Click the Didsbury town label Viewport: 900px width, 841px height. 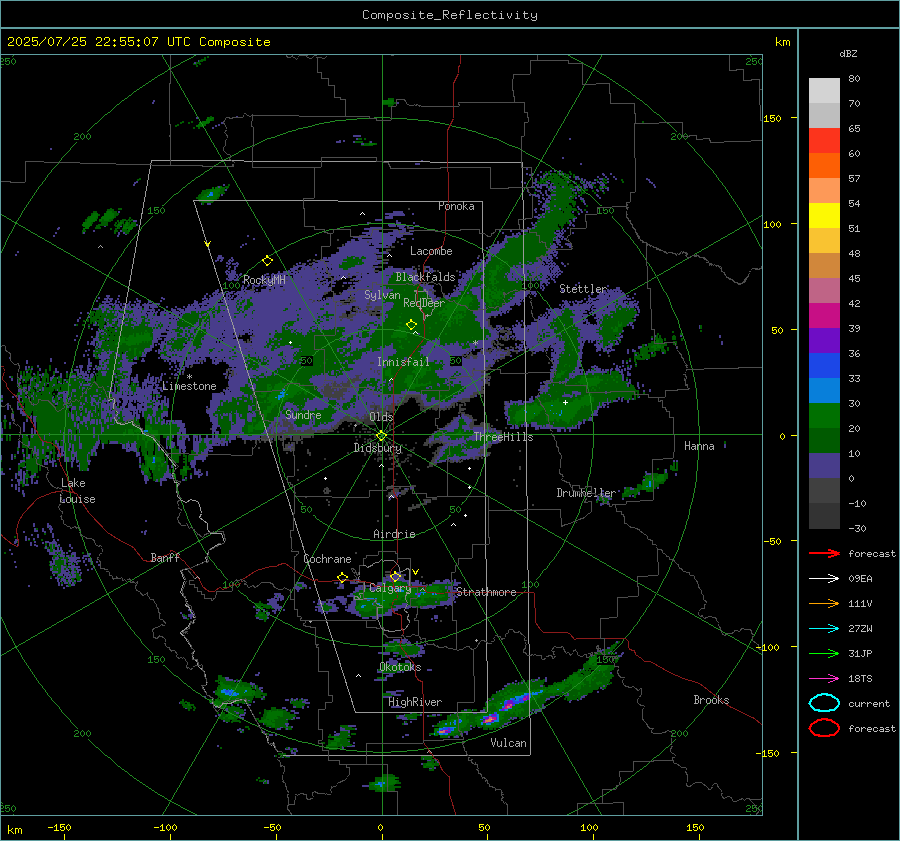click(x=378, y=448)
